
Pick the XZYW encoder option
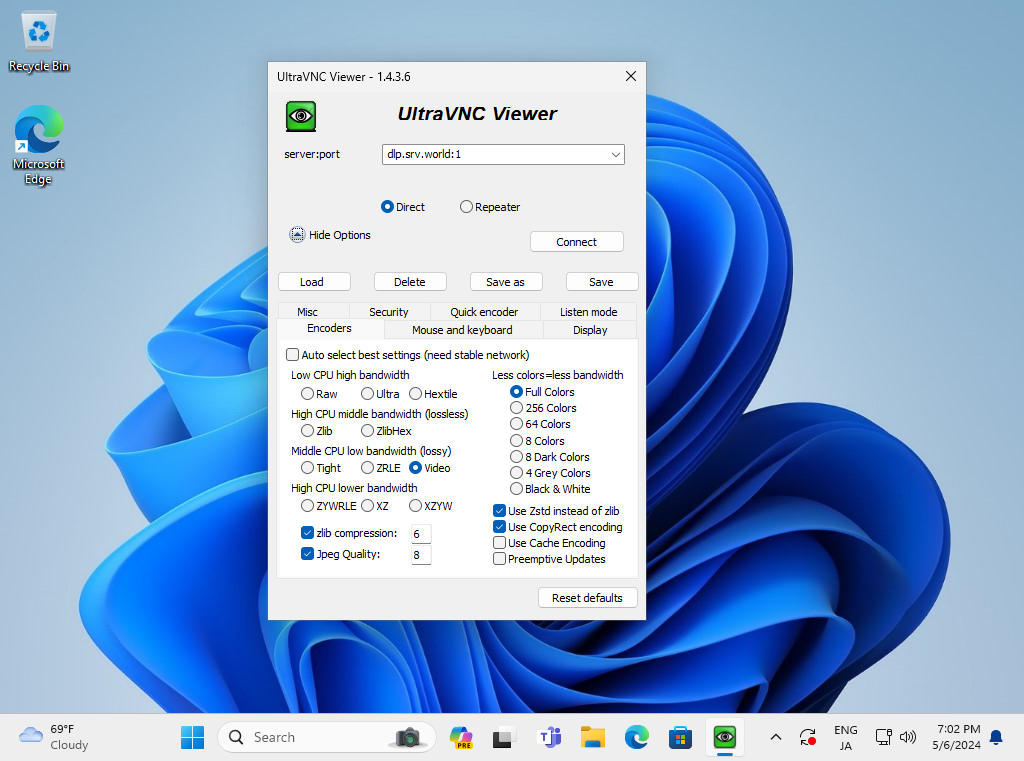pyautogui.click(x=415, y=506)
